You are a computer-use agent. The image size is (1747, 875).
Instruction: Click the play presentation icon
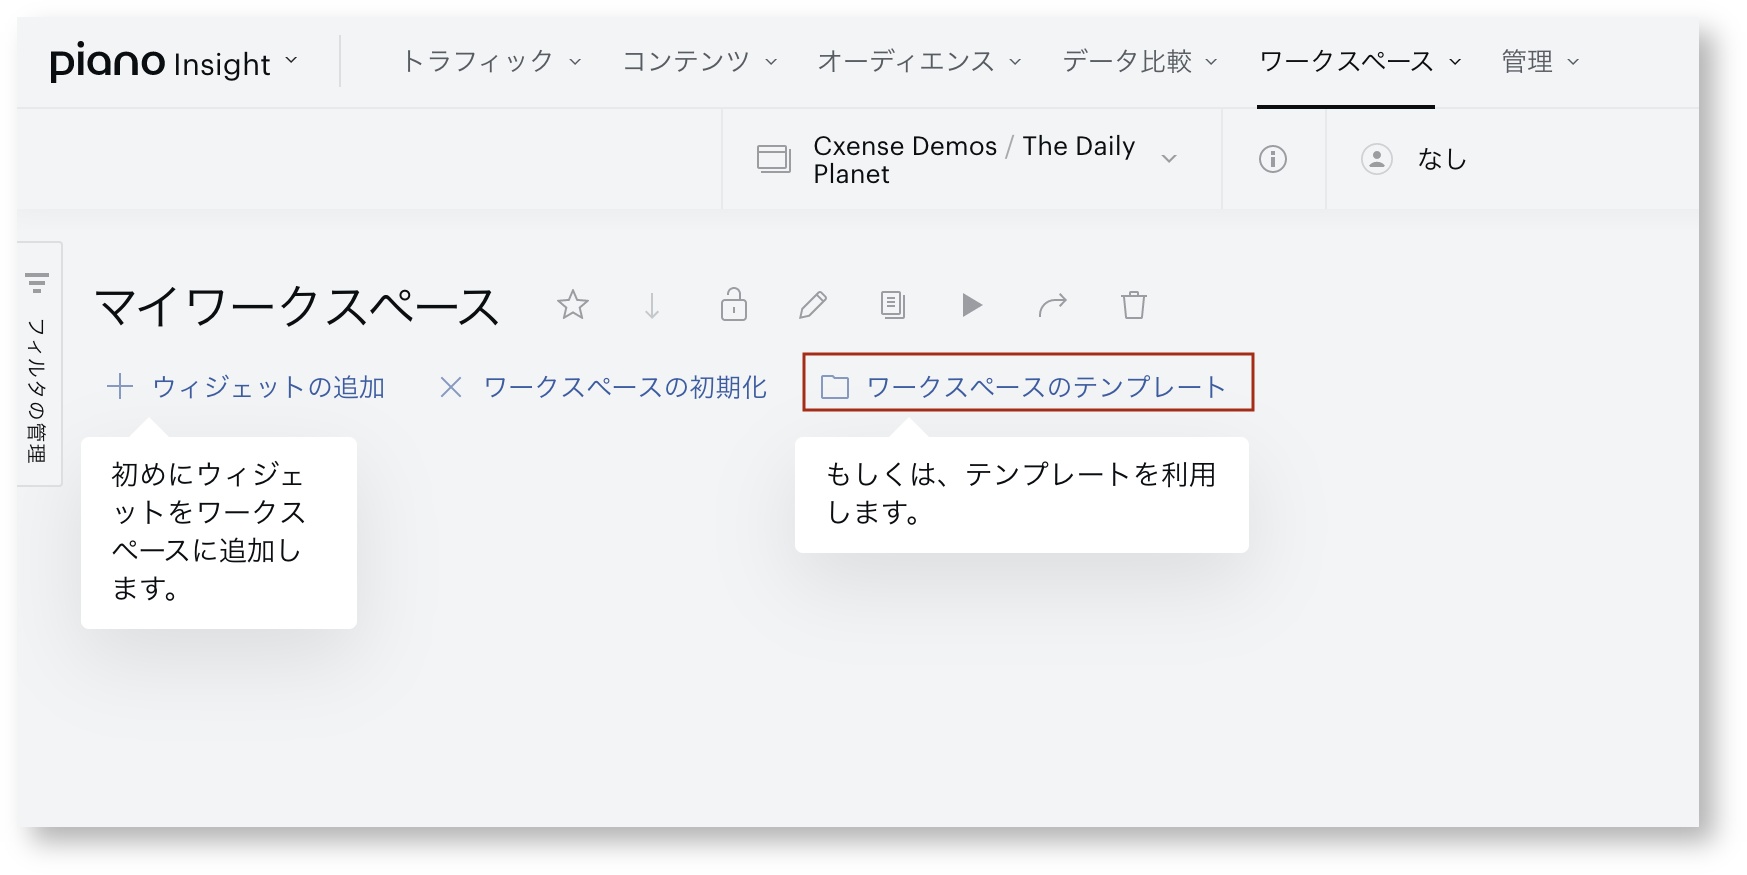(x=972, y=305)
